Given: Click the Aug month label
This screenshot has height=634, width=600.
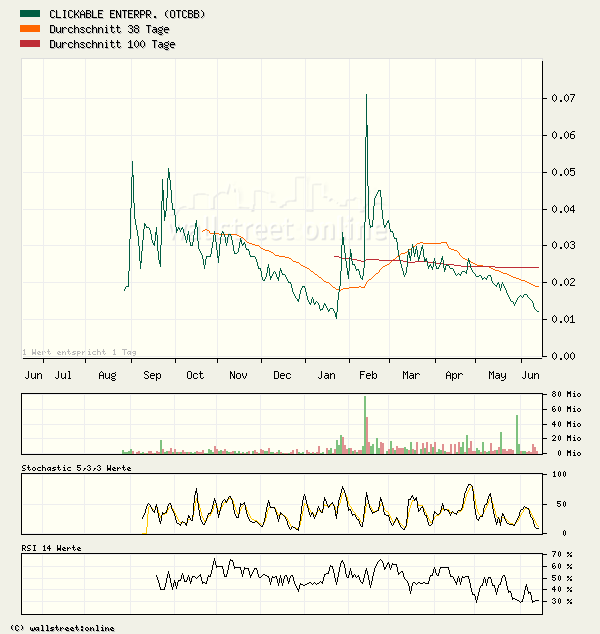Looking at the screenshot, I should pyautogui.click(x=107, y=376).
